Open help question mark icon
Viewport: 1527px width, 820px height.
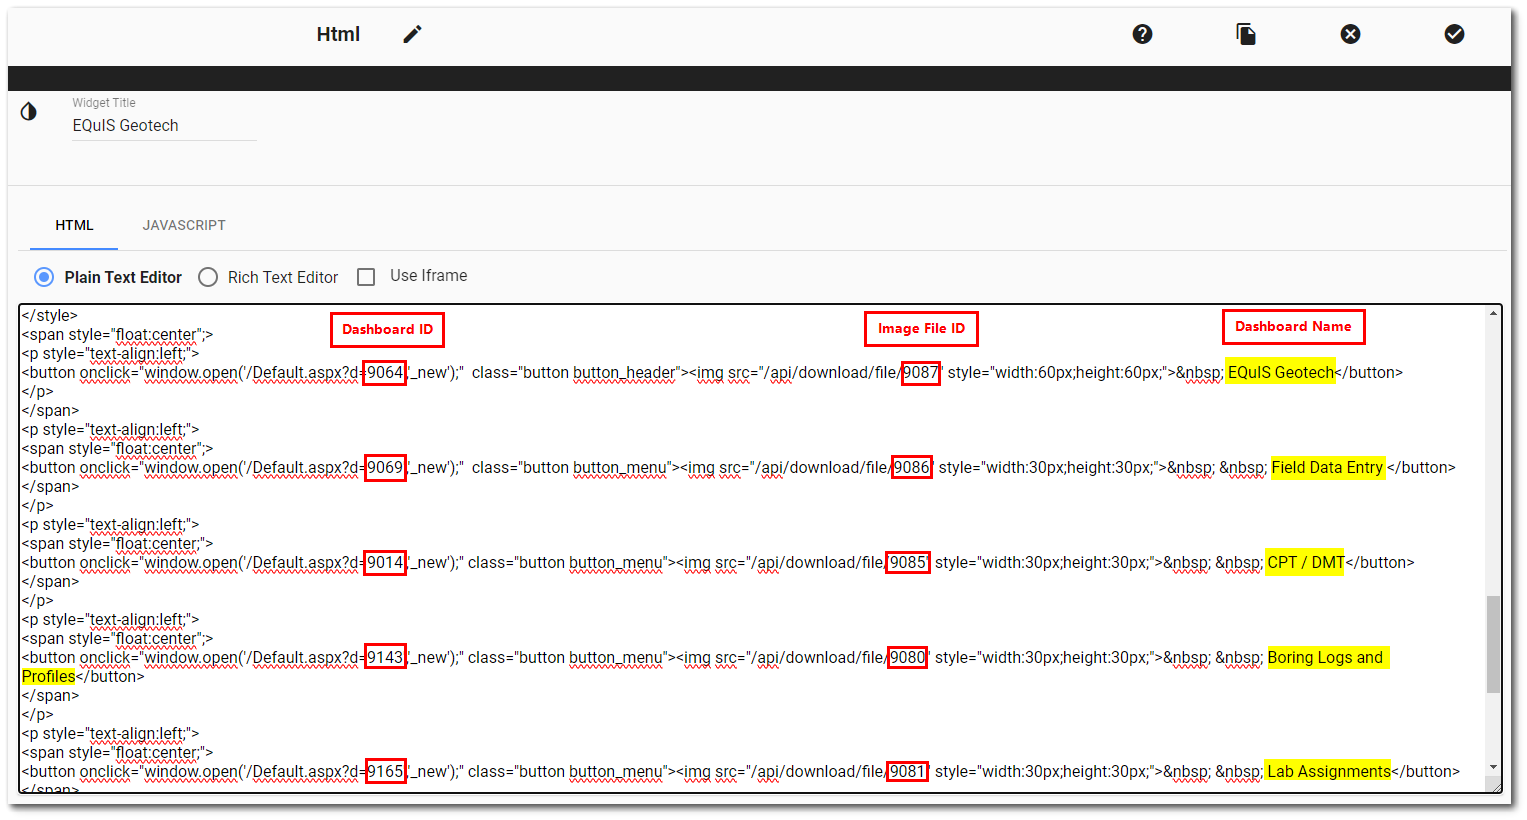(1142, 34)
